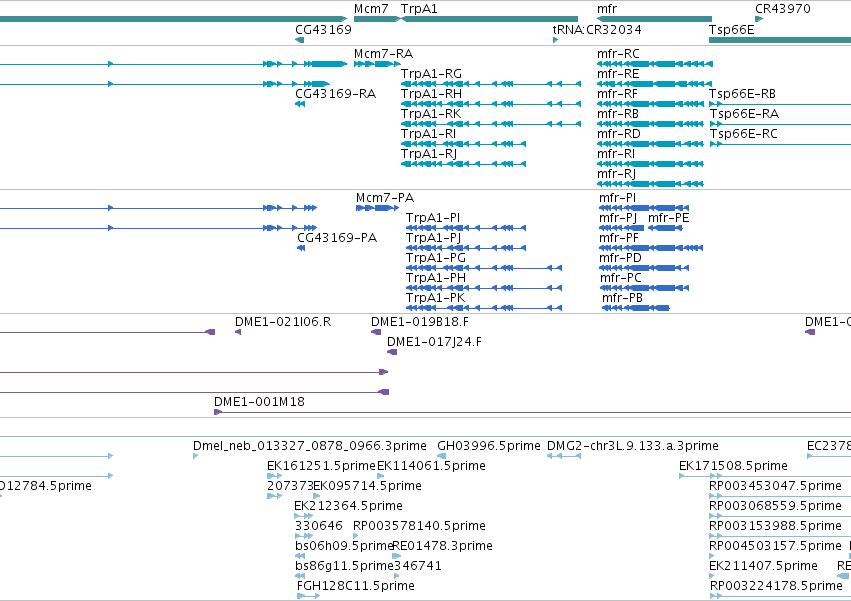Click the mfr gene label
851x601 pixels.
click(607, 9)
